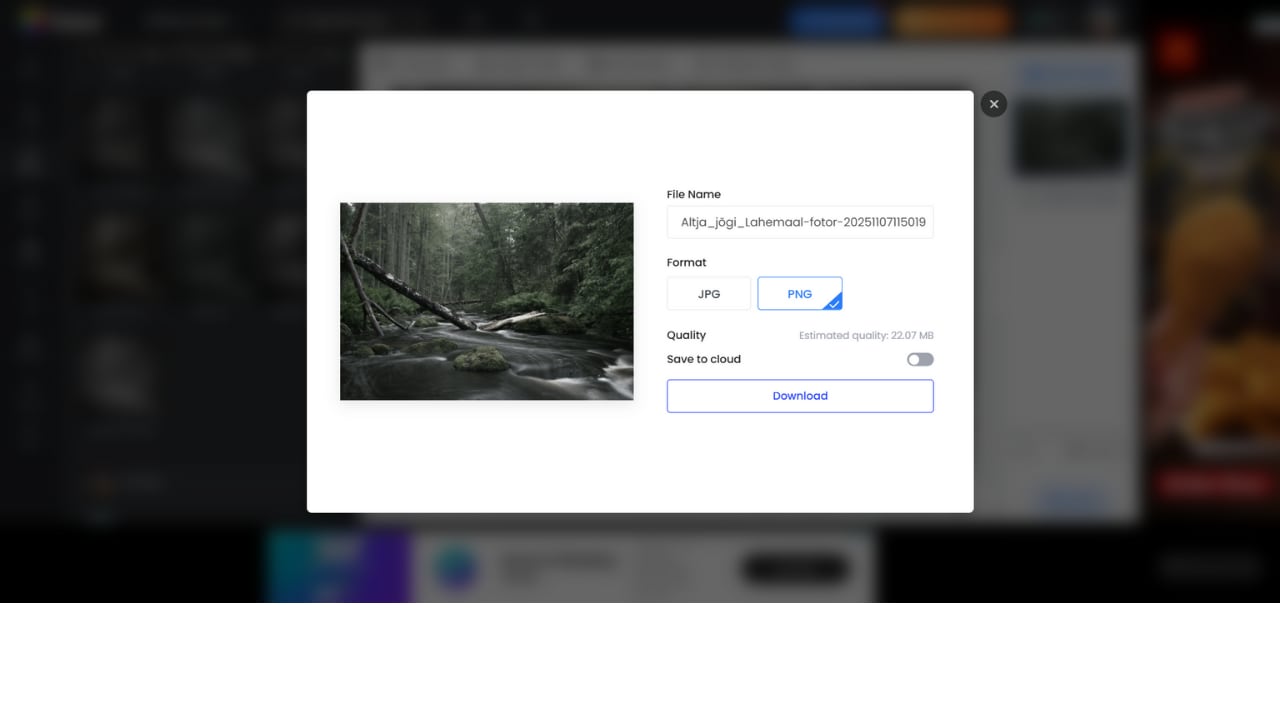
Task: Click the blue button in the top bar
Action: [835, 19]
